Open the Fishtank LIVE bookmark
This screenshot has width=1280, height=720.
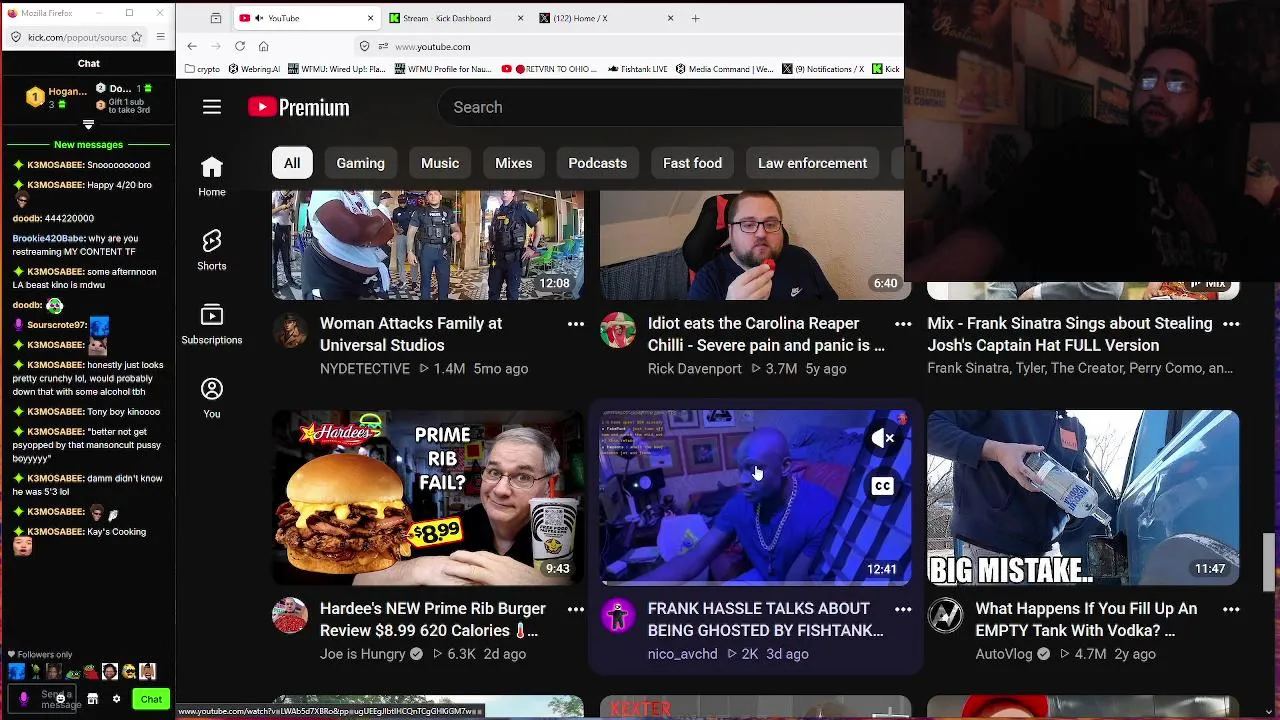coord(636,69)
